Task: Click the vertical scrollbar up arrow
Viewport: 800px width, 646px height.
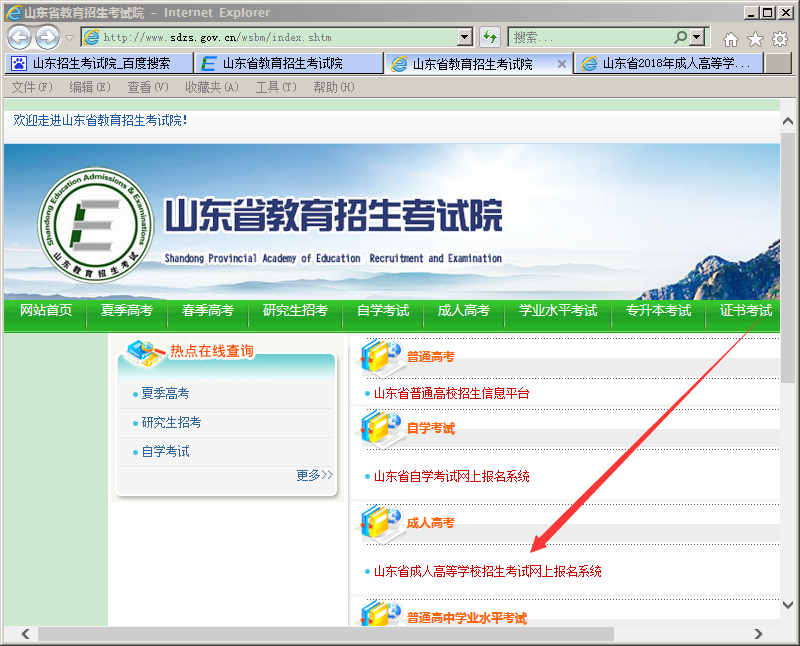Action: pos(788,121)
